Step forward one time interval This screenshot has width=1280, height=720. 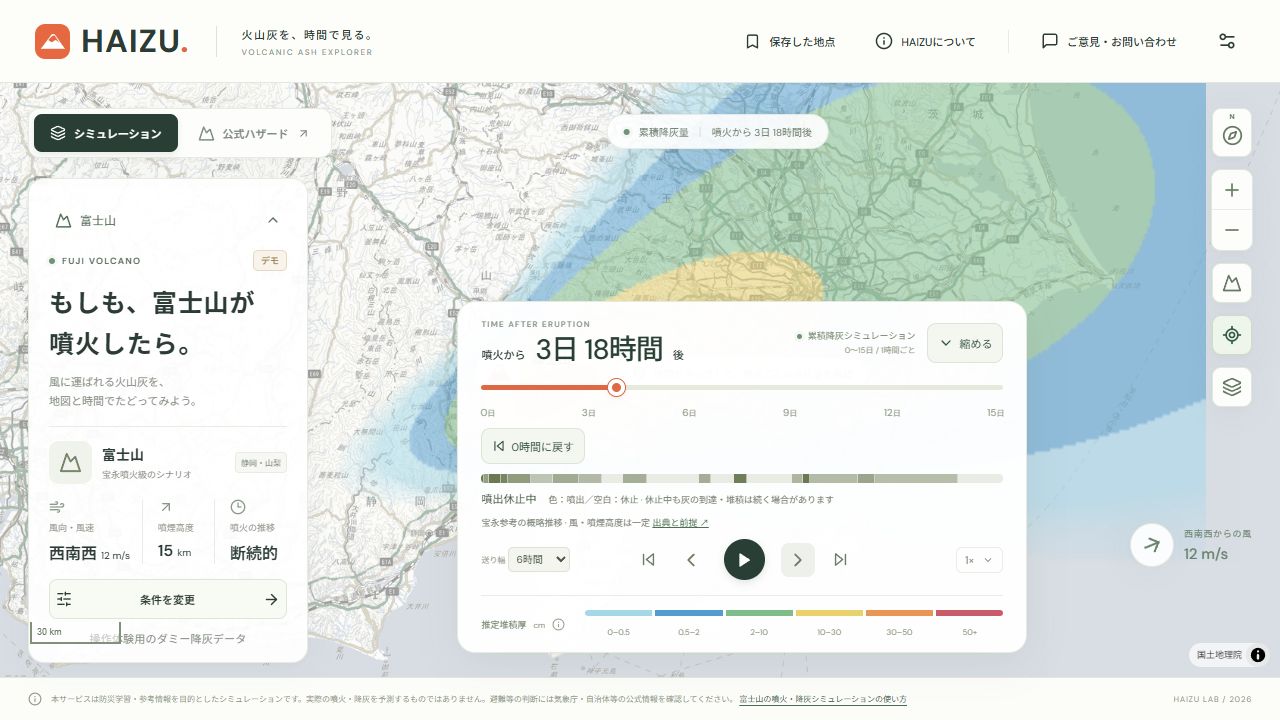[x=798, y=560]
